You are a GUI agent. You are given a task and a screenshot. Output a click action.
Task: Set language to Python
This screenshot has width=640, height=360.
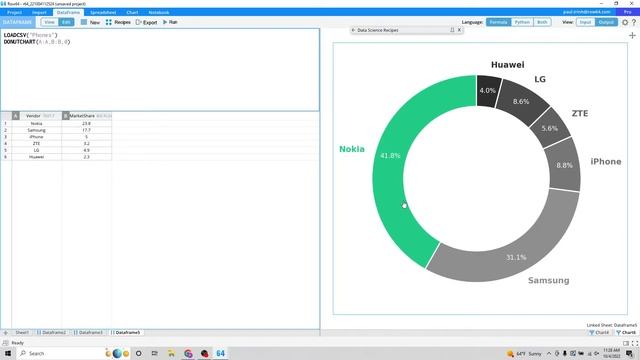point(522,22)
